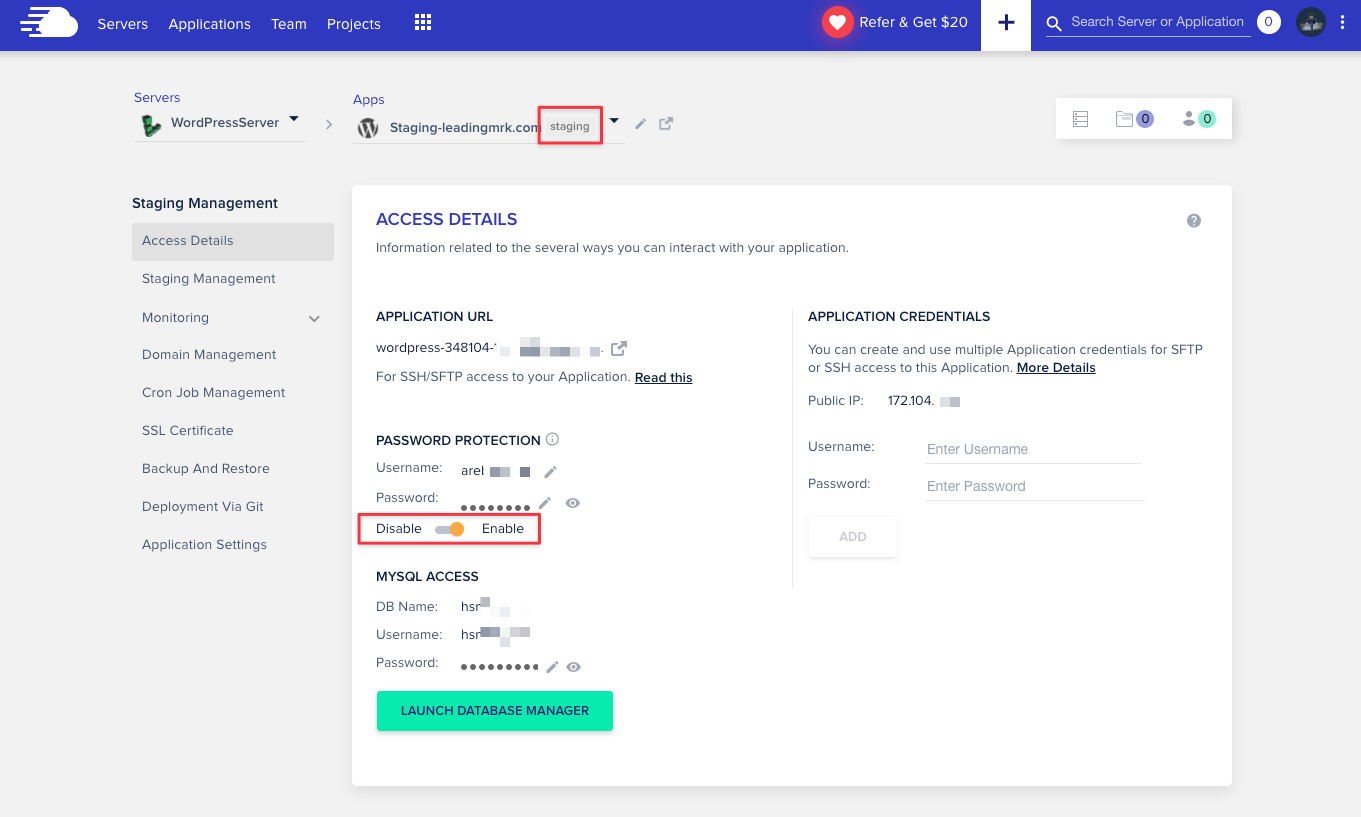Show the password protection password
The image size is (1361, 817).
(x=573, y=503)
